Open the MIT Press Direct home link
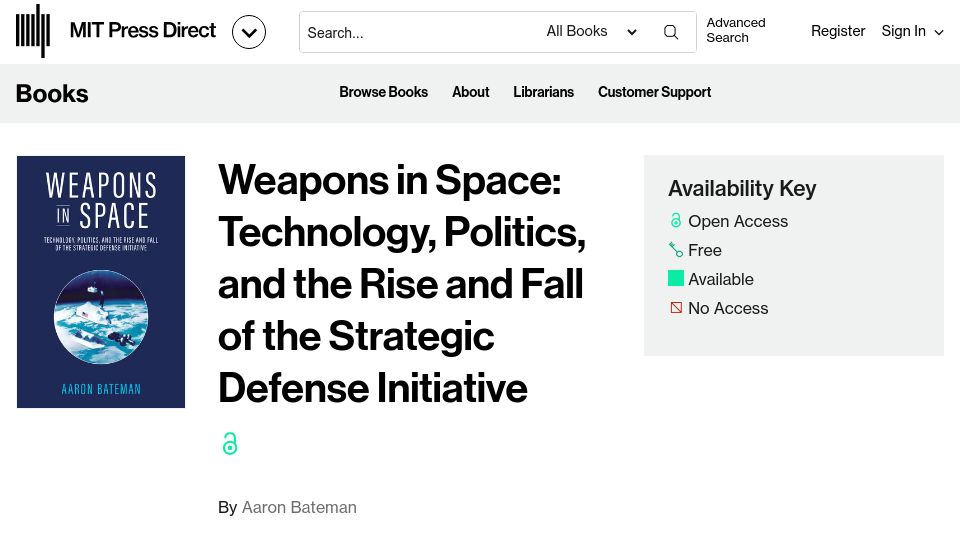The image size is (960, 540). 143,30
